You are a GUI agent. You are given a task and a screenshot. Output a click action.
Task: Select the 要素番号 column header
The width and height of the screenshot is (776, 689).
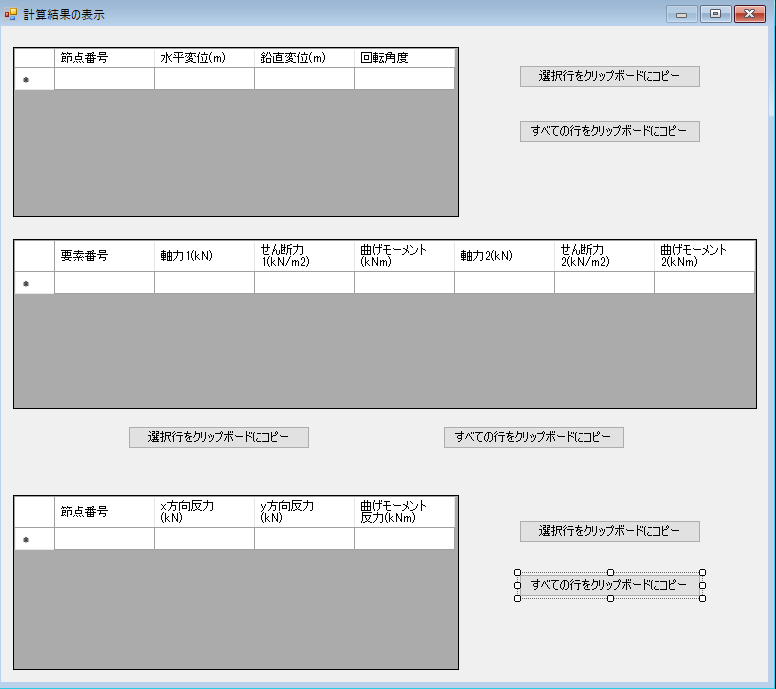point(104,256)
